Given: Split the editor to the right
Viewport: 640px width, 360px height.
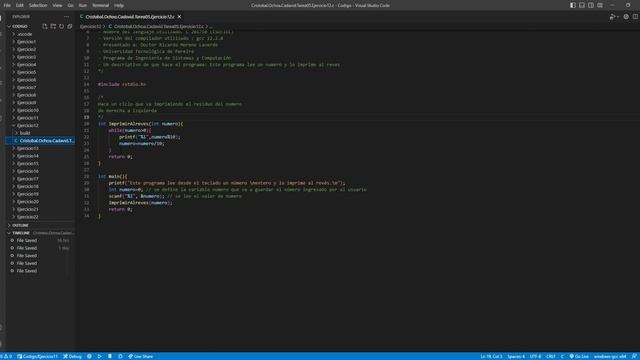Looking at the screenshot, I should [635, 17].
